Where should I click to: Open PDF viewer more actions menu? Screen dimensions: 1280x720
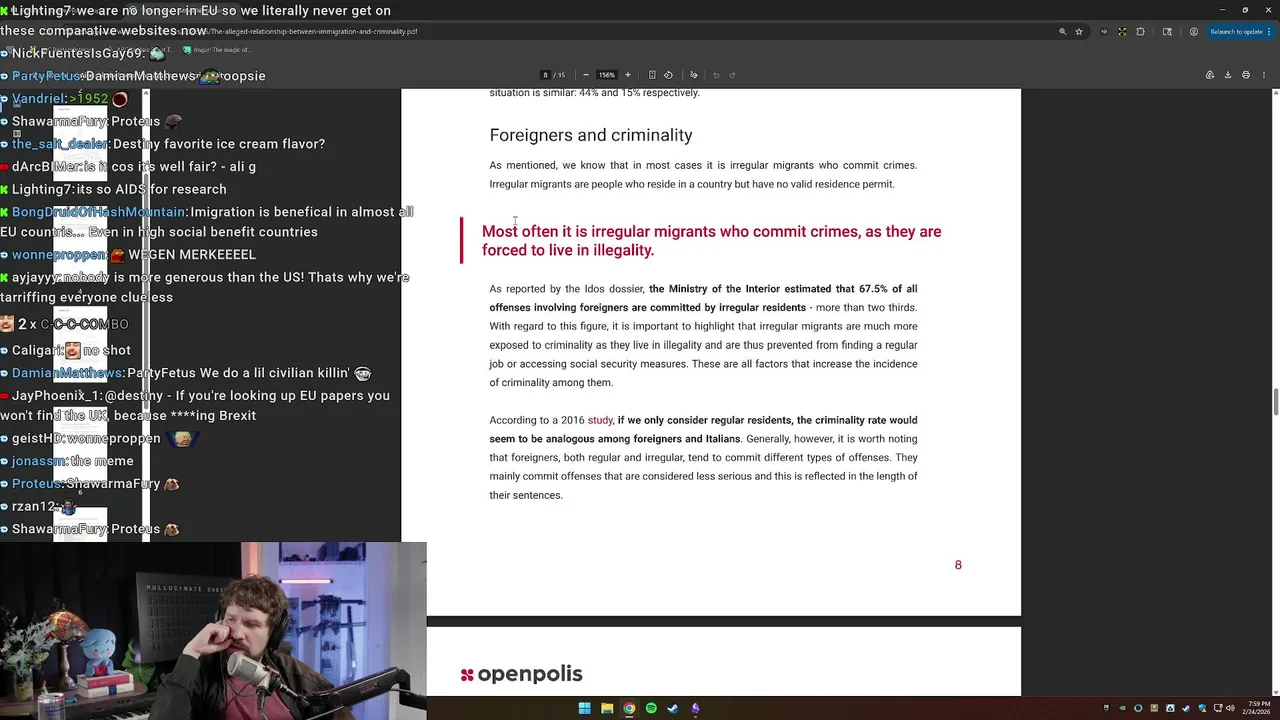[1264, 75]
